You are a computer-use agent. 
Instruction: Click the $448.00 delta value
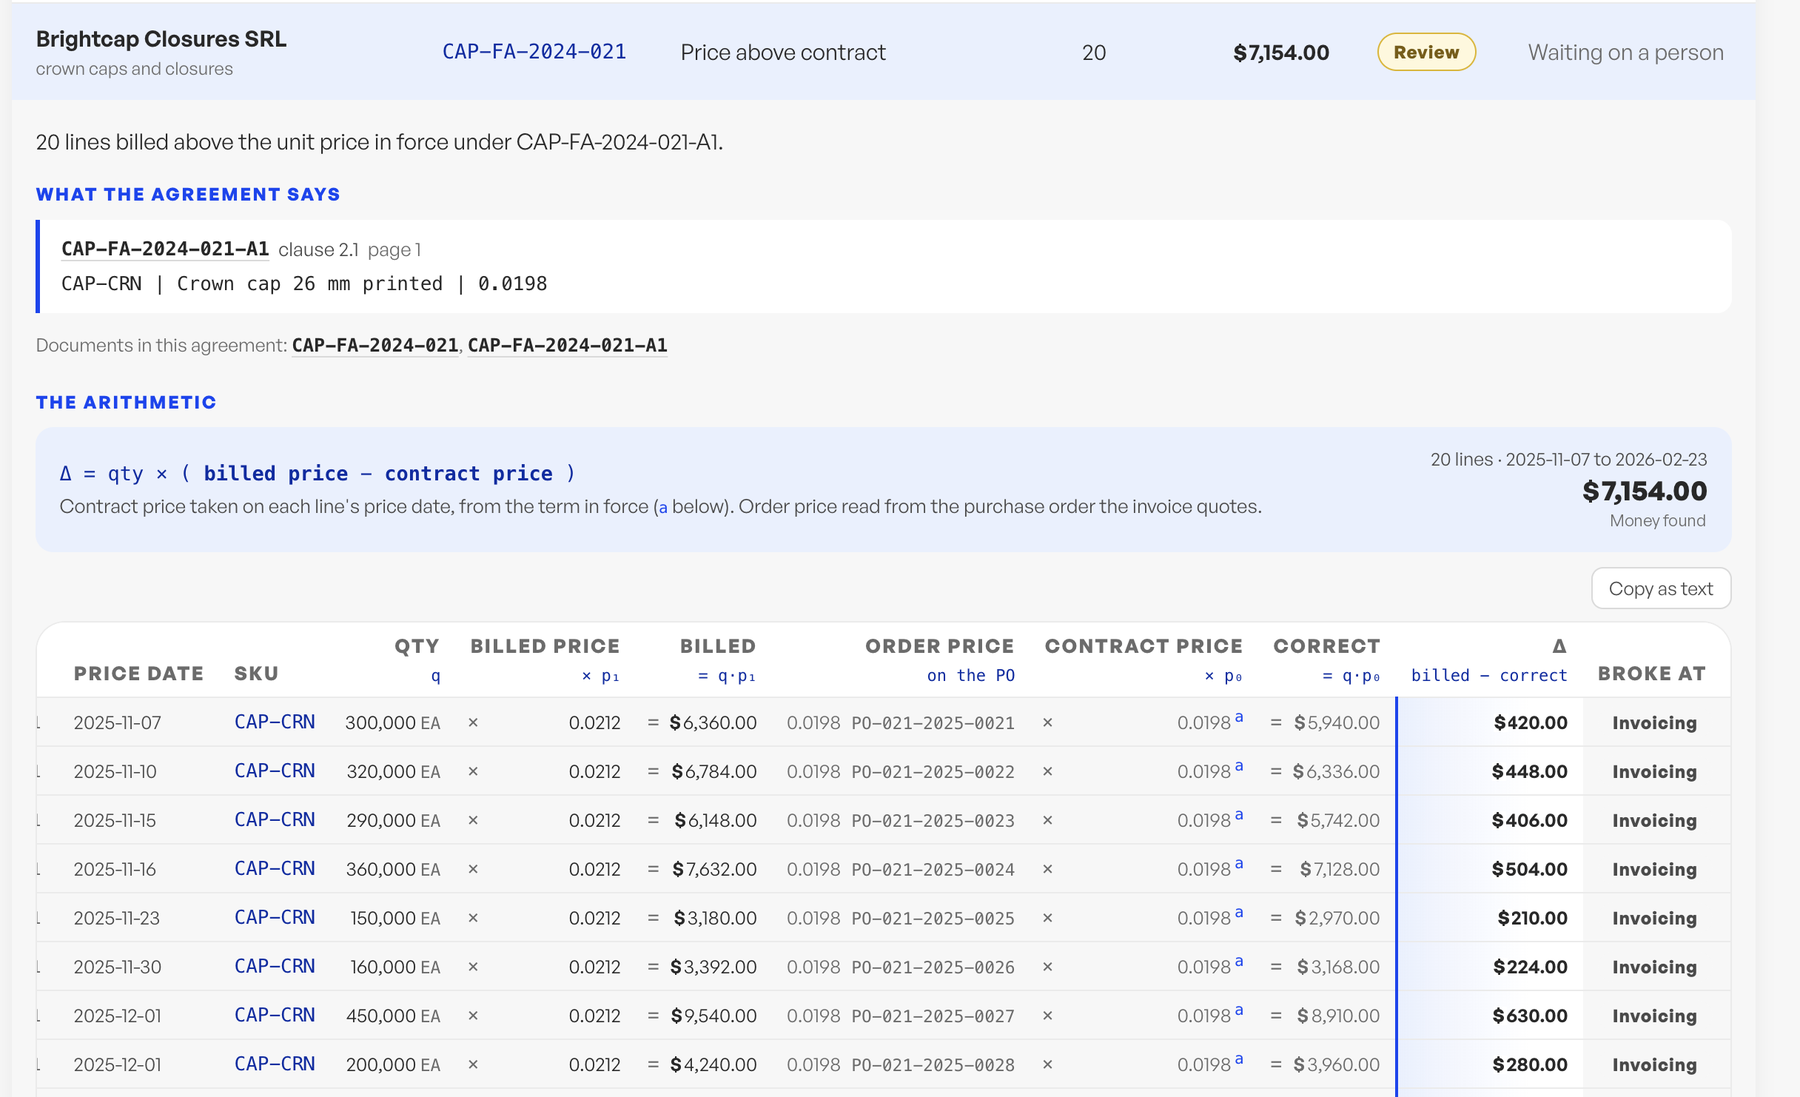click(x=1529, y=772)
